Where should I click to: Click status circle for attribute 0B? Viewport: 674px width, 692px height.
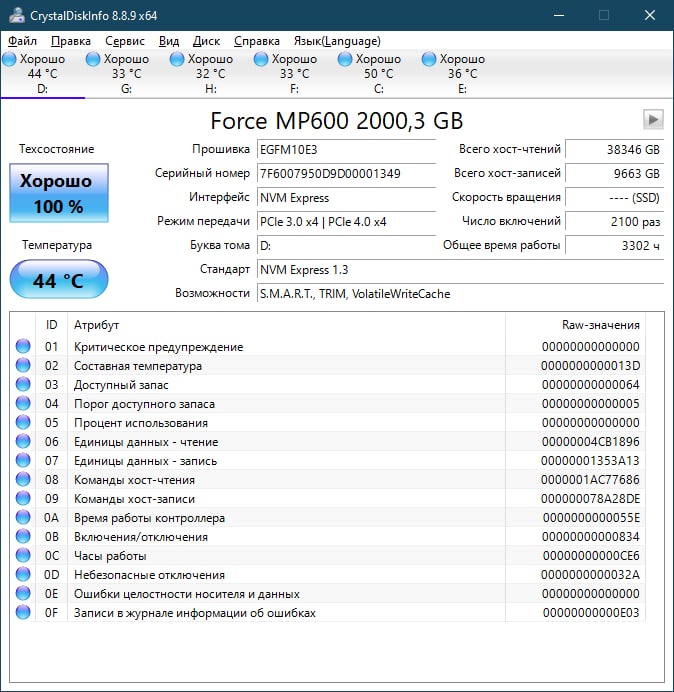23,536
